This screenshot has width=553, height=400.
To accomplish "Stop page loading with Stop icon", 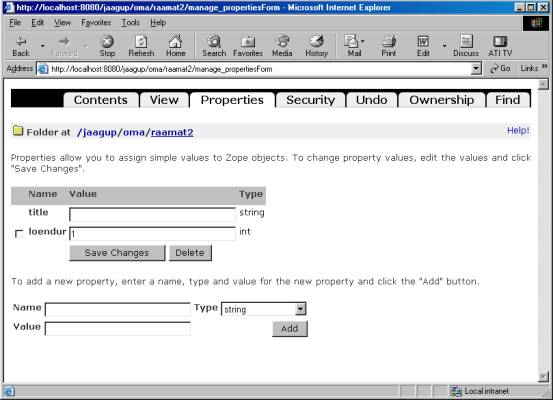I will (x=107, y=46).
